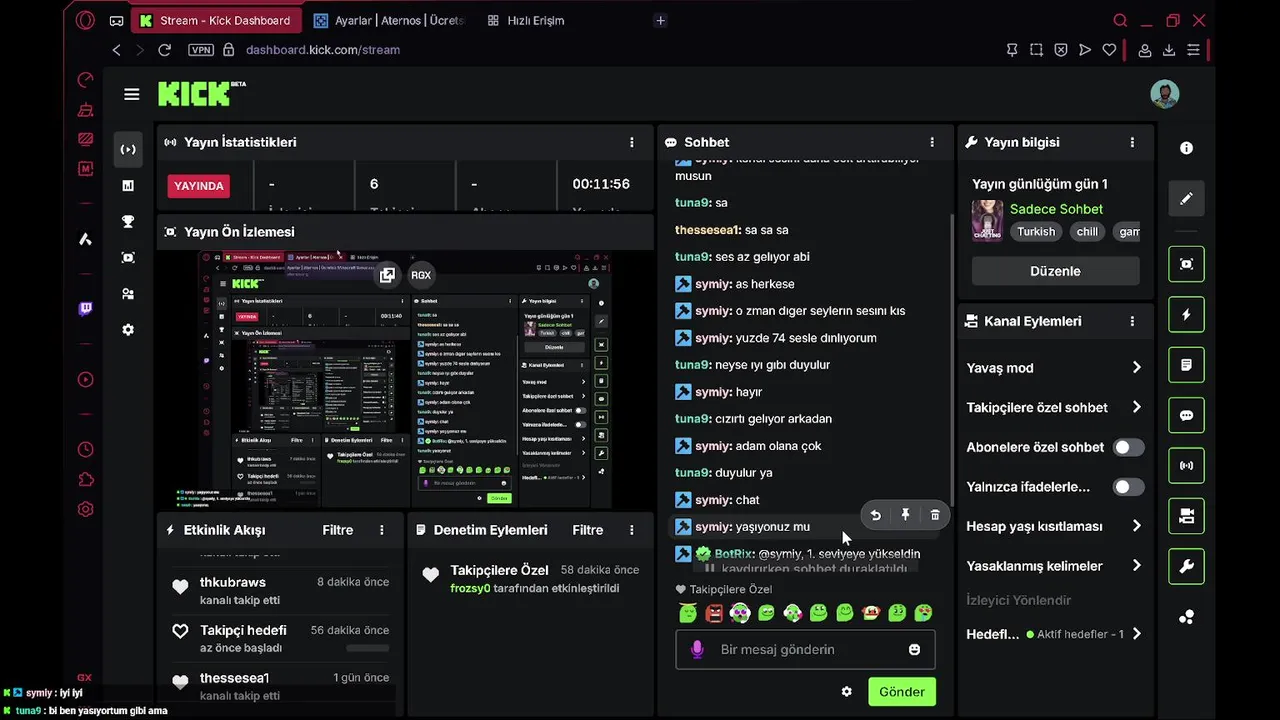The width and height of the screenshot is (1280, 720).
Task: Expand Yavaş mod options
Action: [x=1054, y=368]
